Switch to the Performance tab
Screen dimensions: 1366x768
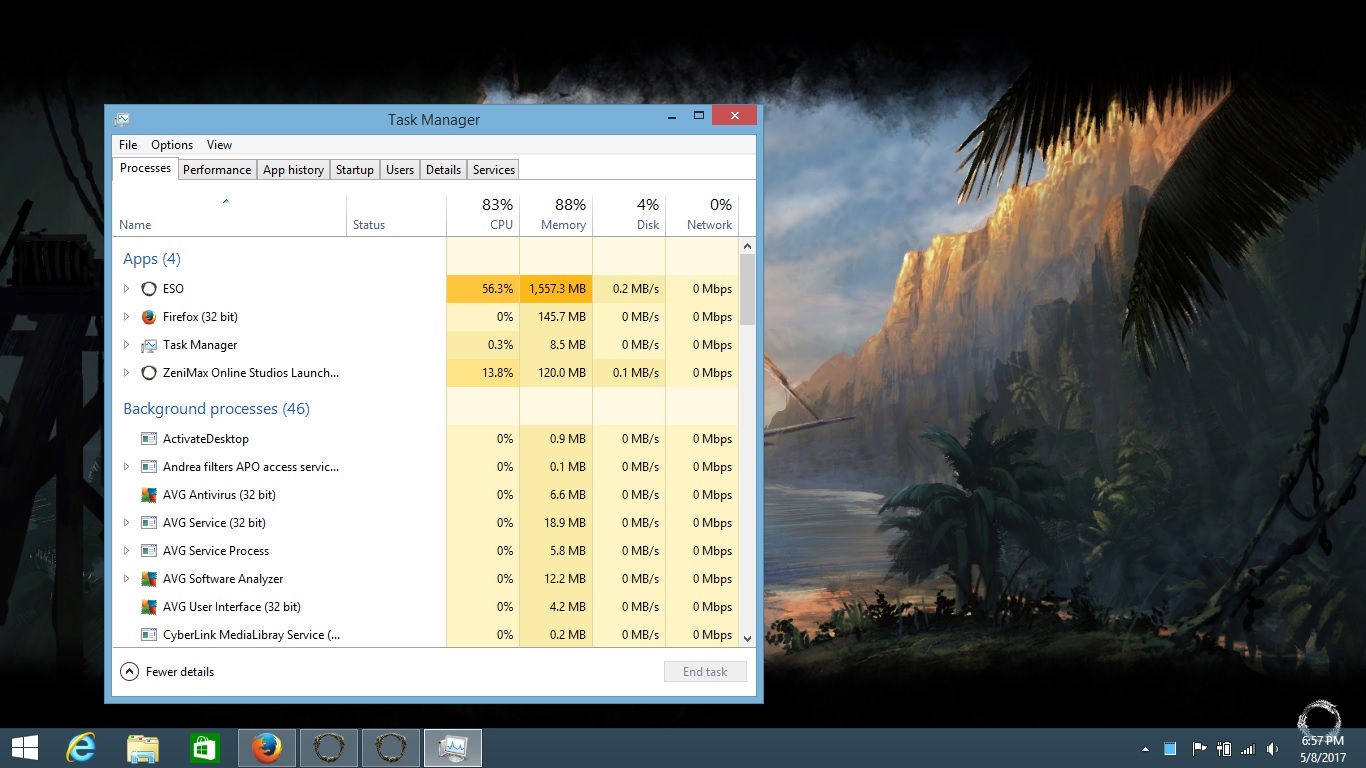click(217, 169)
